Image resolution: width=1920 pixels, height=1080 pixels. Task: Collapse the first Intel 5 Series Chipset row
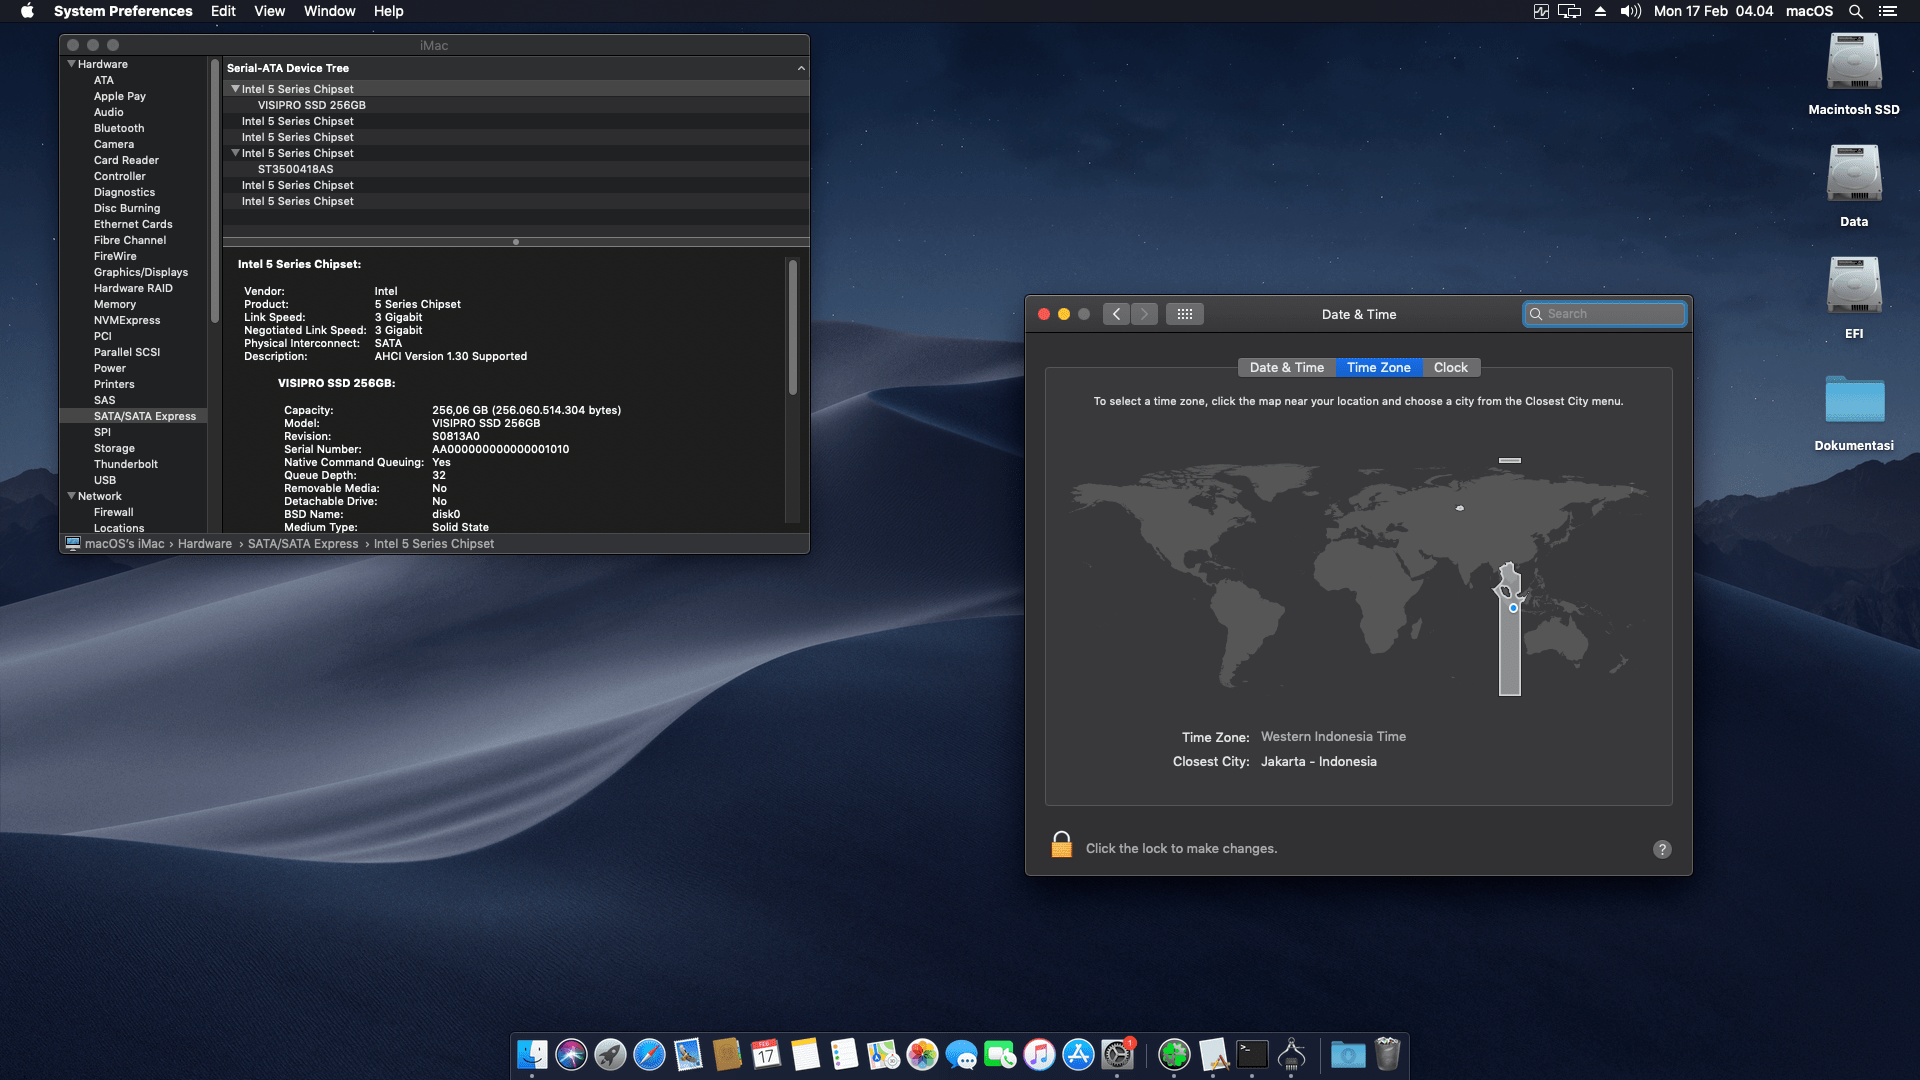tap(235, 89)
